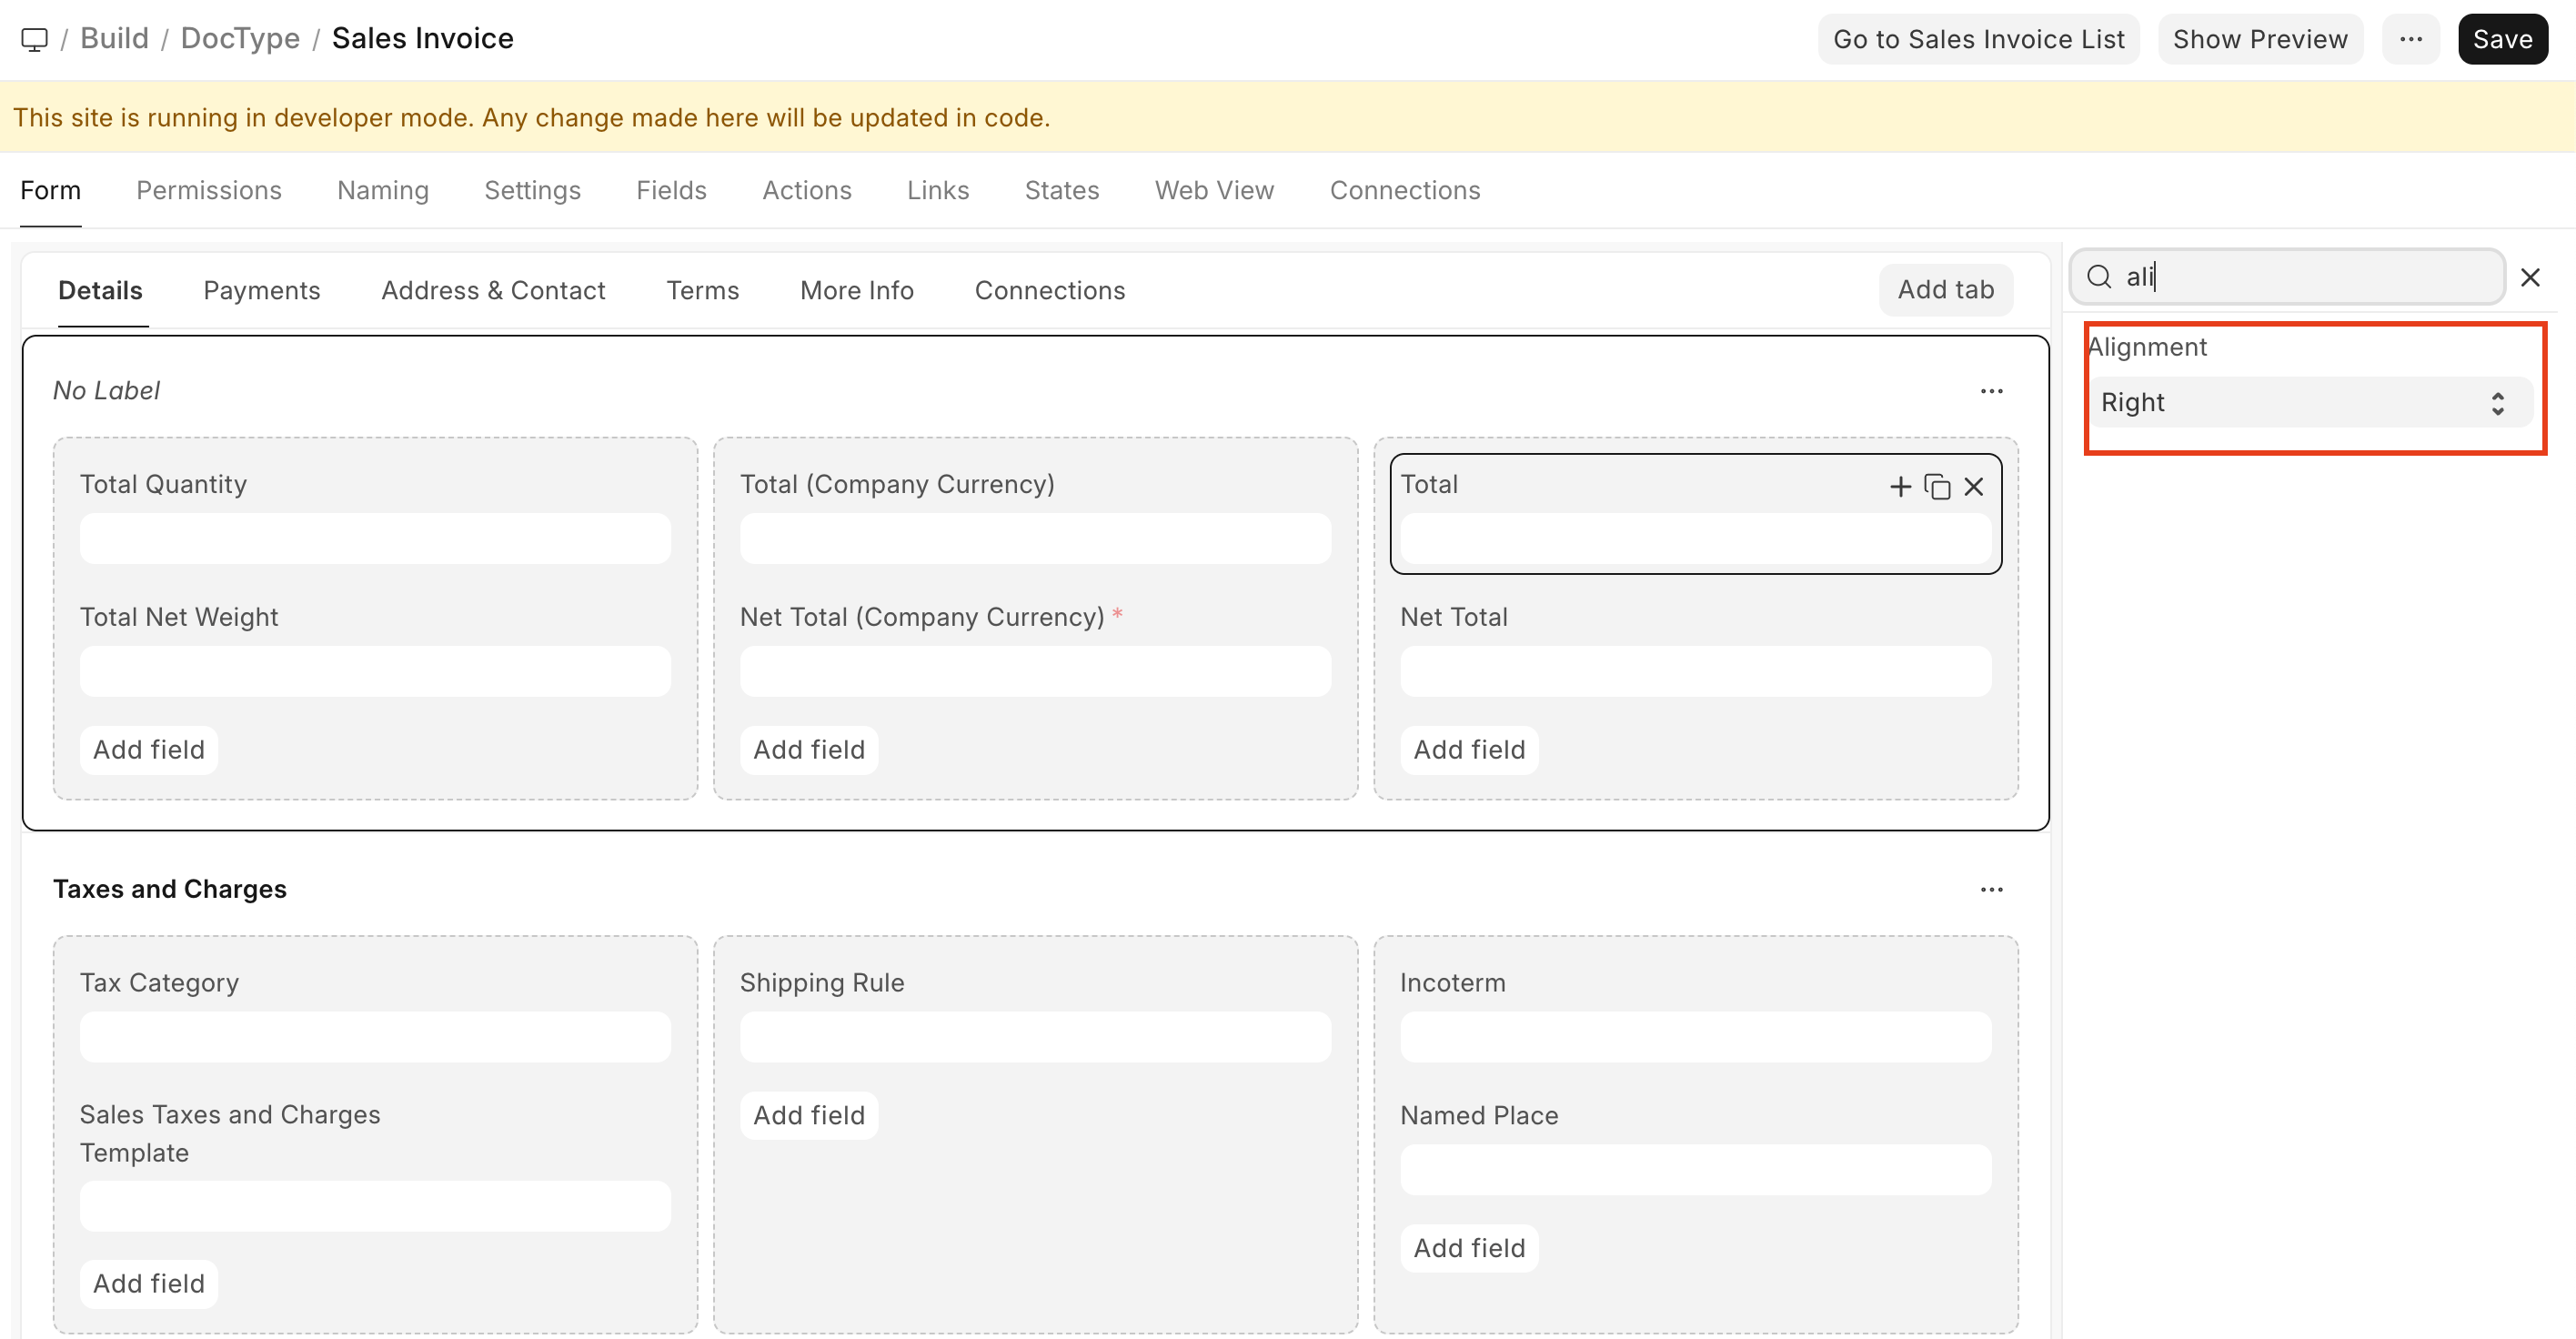This screenshot has height=1339, width=2576.
Task: Open Taxes and Charges section options menu
Action: click(1991, 889)
